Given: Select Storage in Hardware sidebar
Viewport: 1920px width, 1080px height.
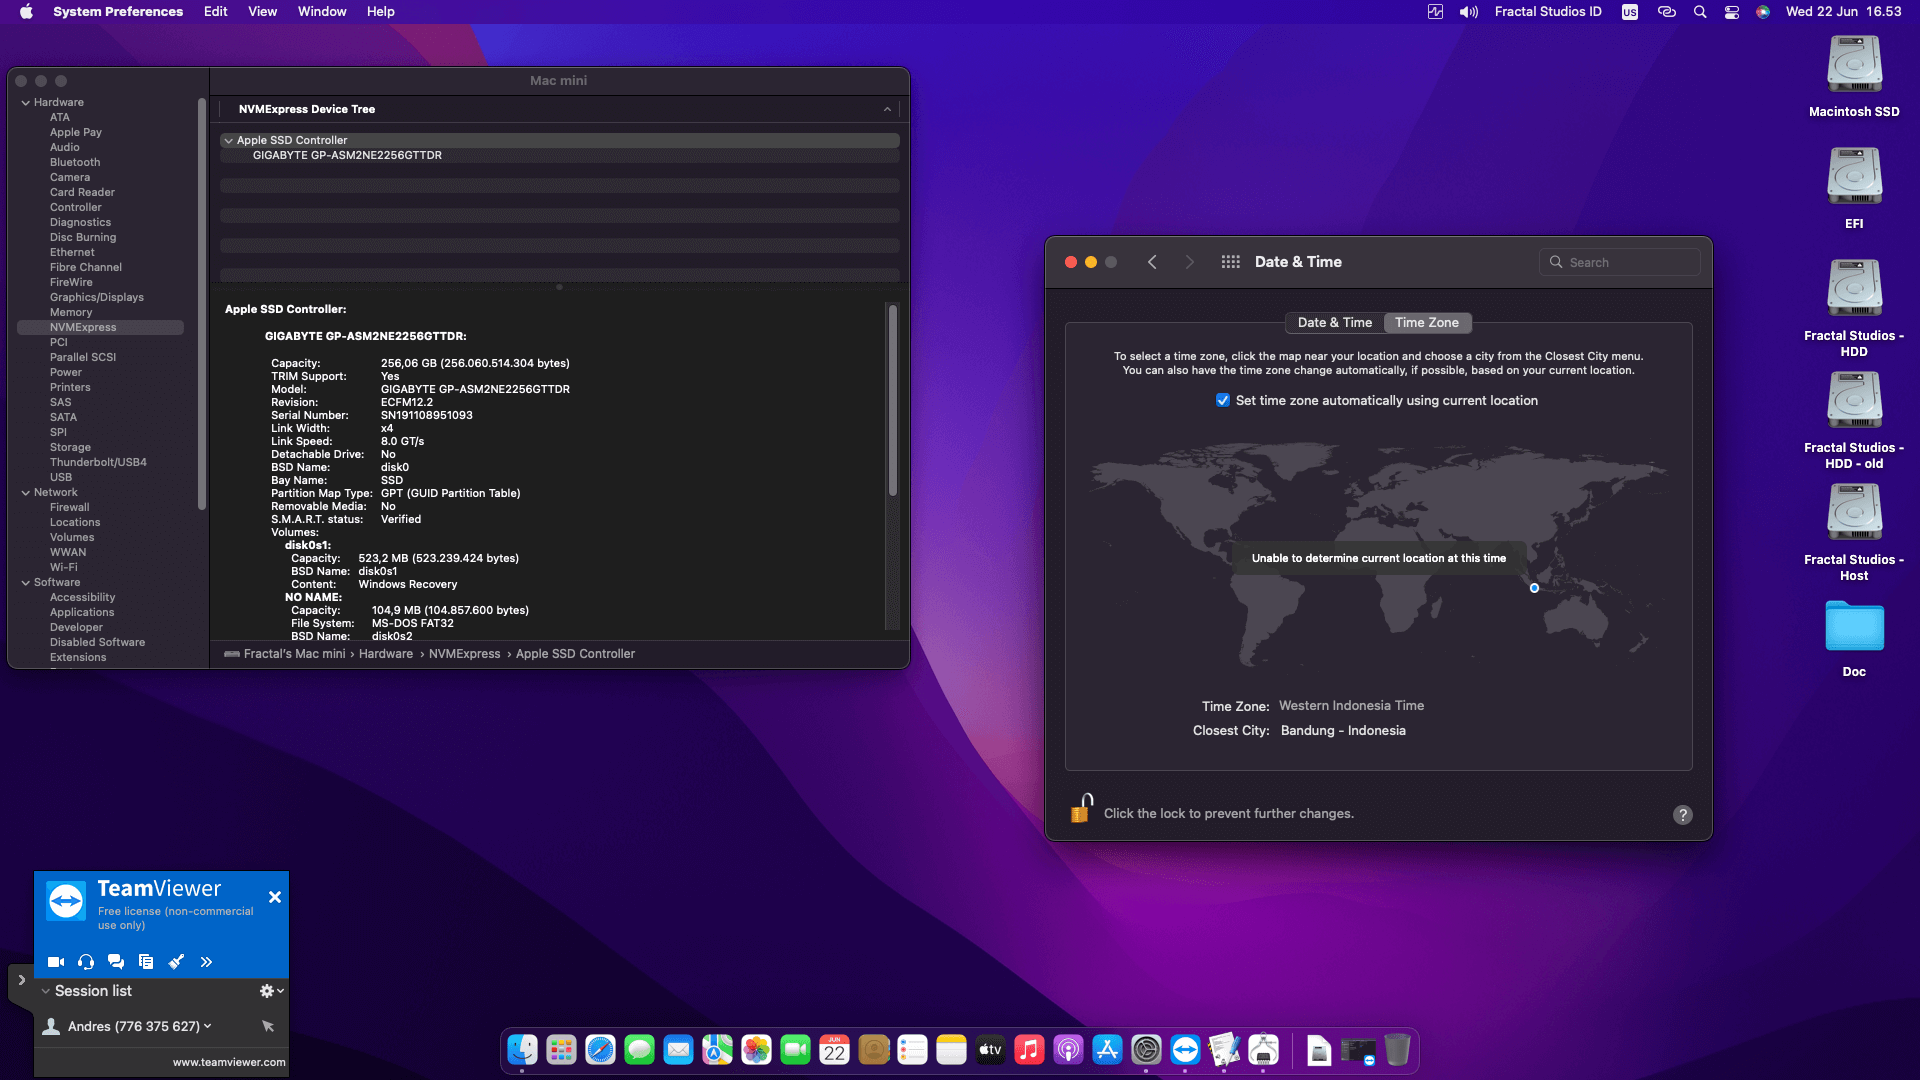Looking at the screenshot, I should [x=70, y=447].
